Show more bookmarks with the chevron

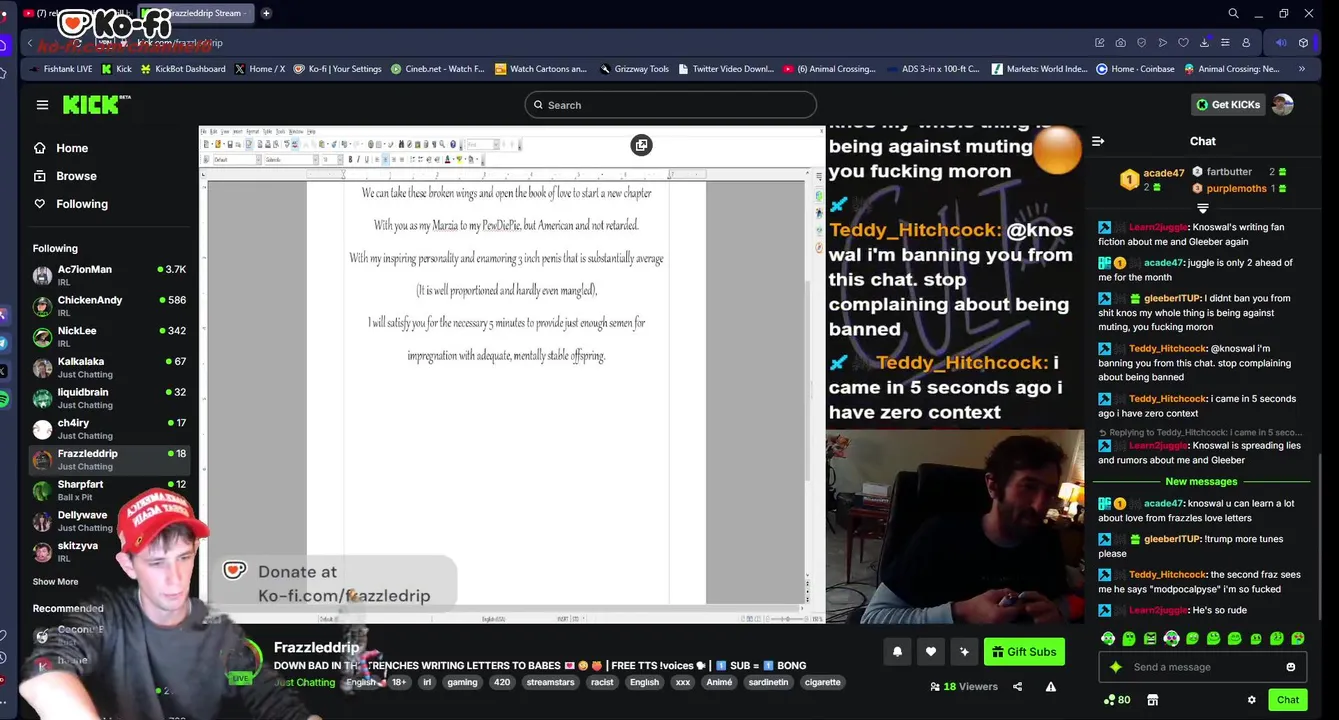click(x=1302, y=69)
